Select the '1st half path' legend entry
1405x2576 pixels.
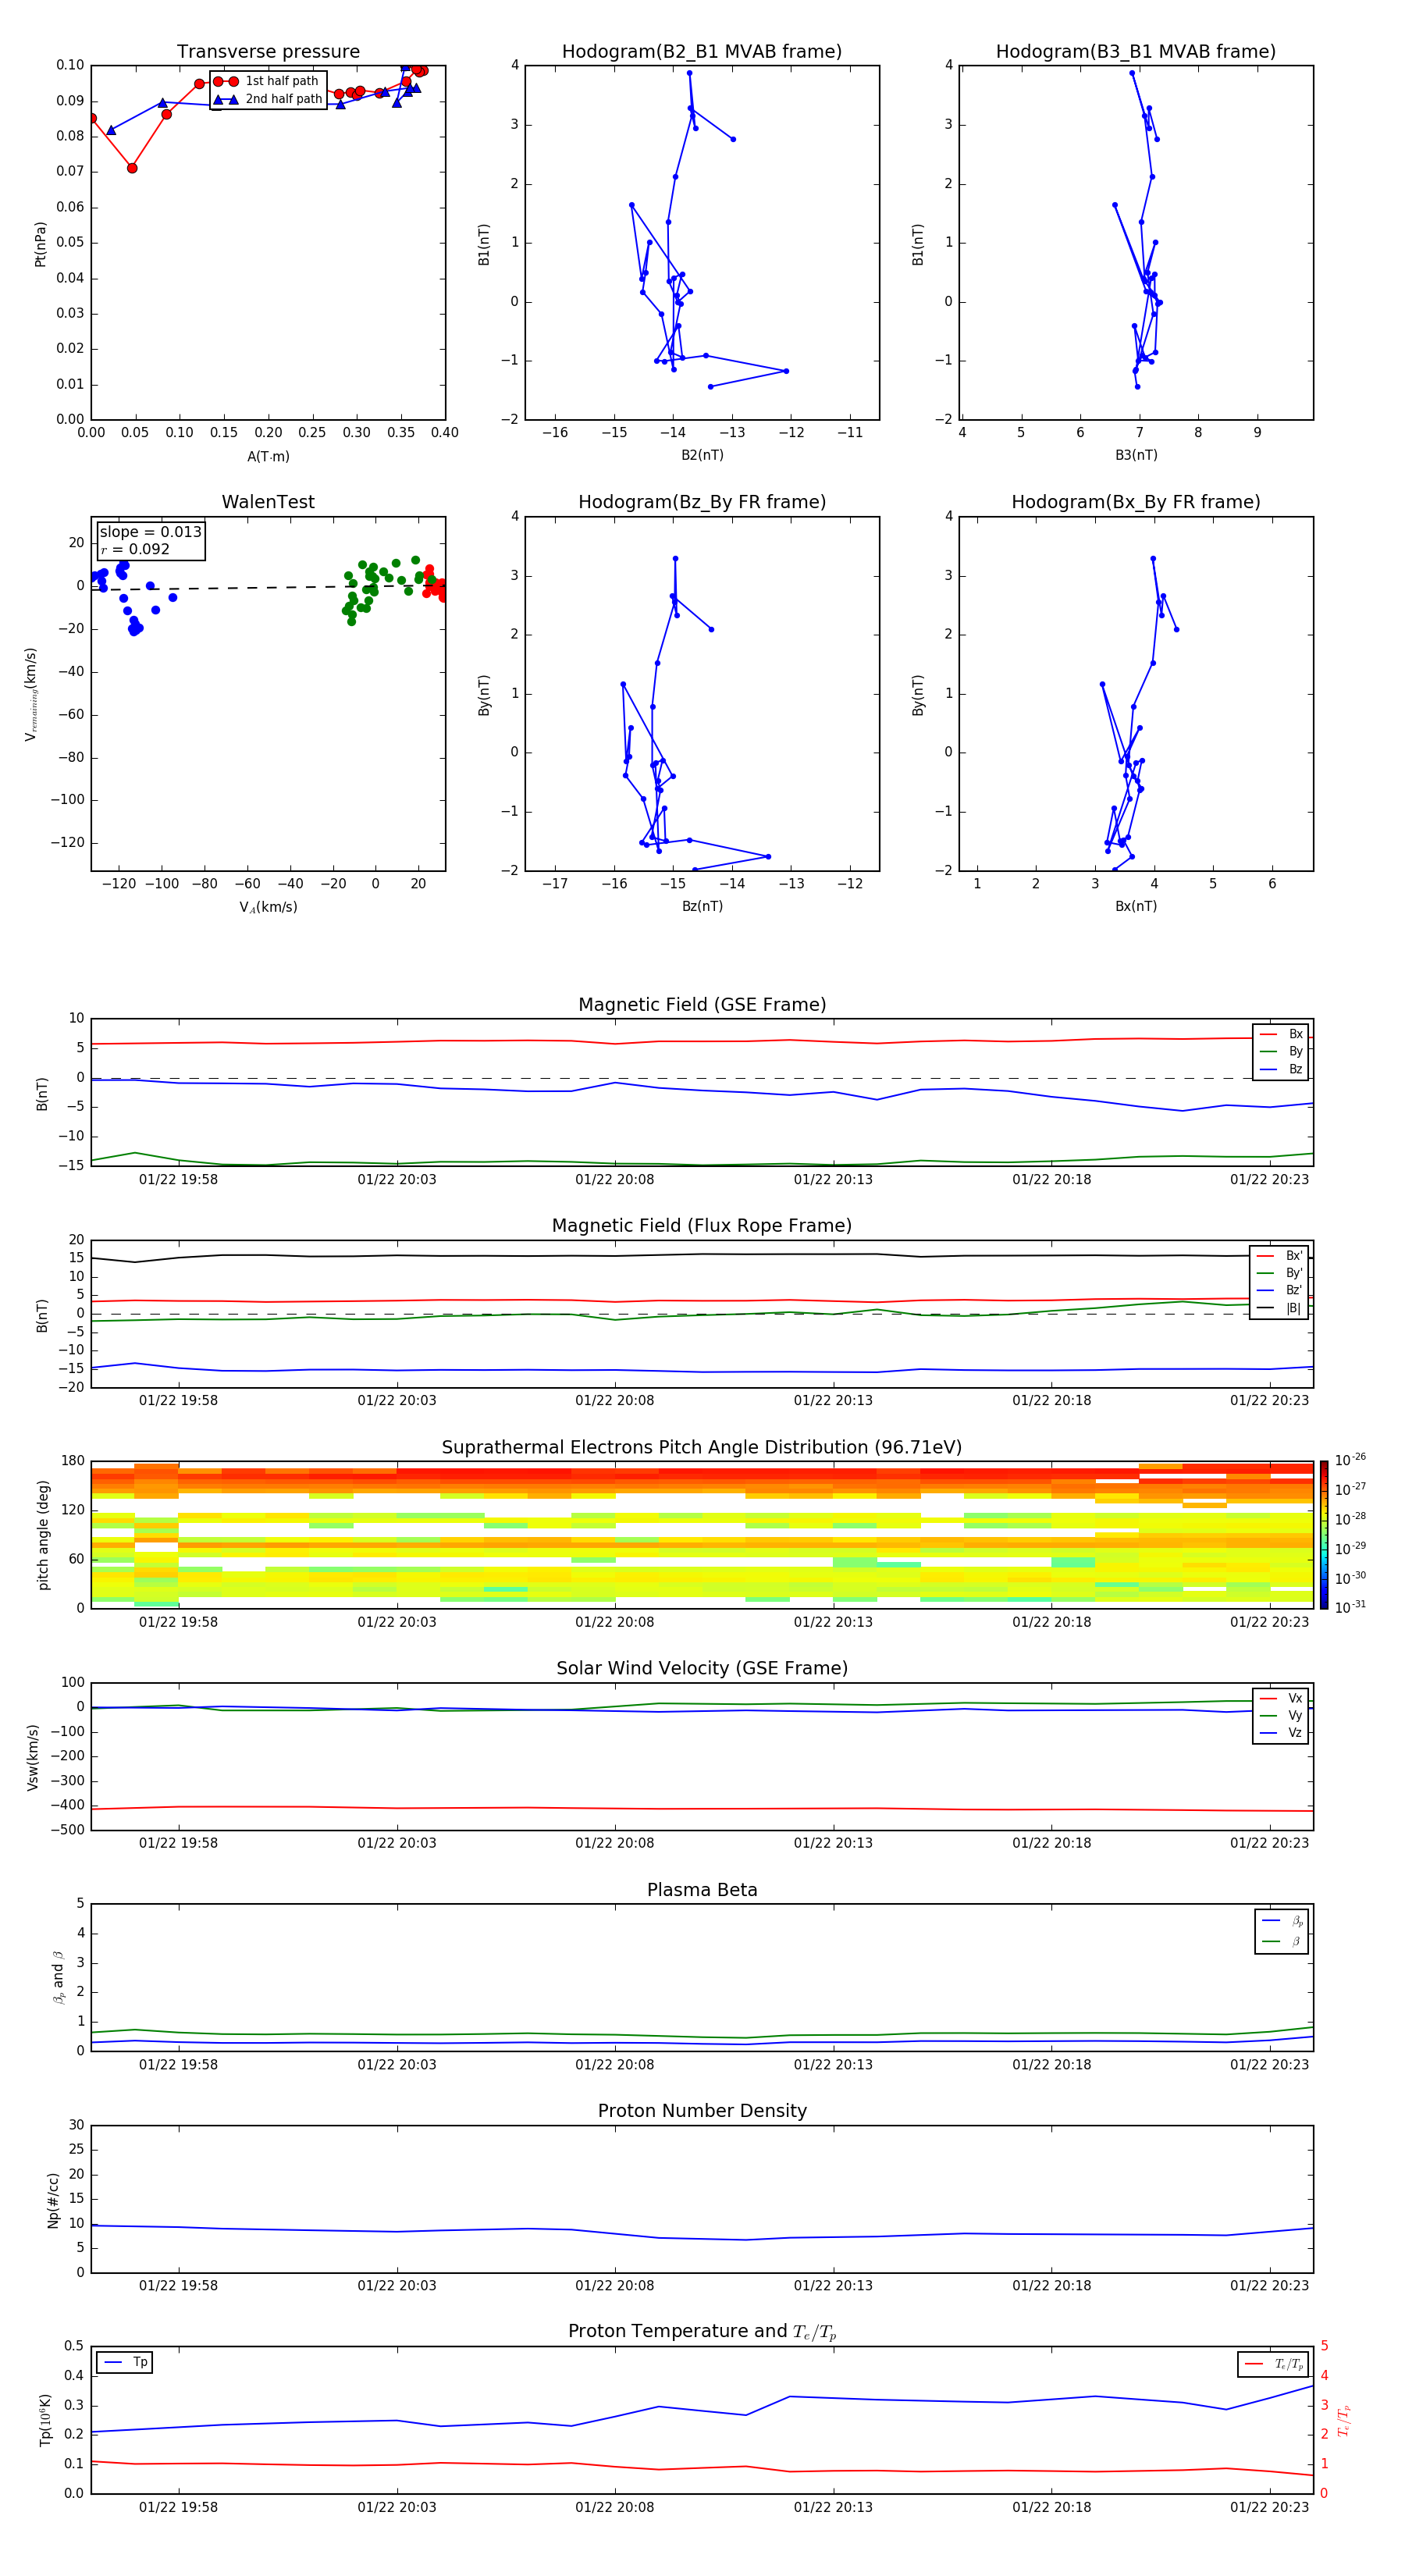coord(267,81)
